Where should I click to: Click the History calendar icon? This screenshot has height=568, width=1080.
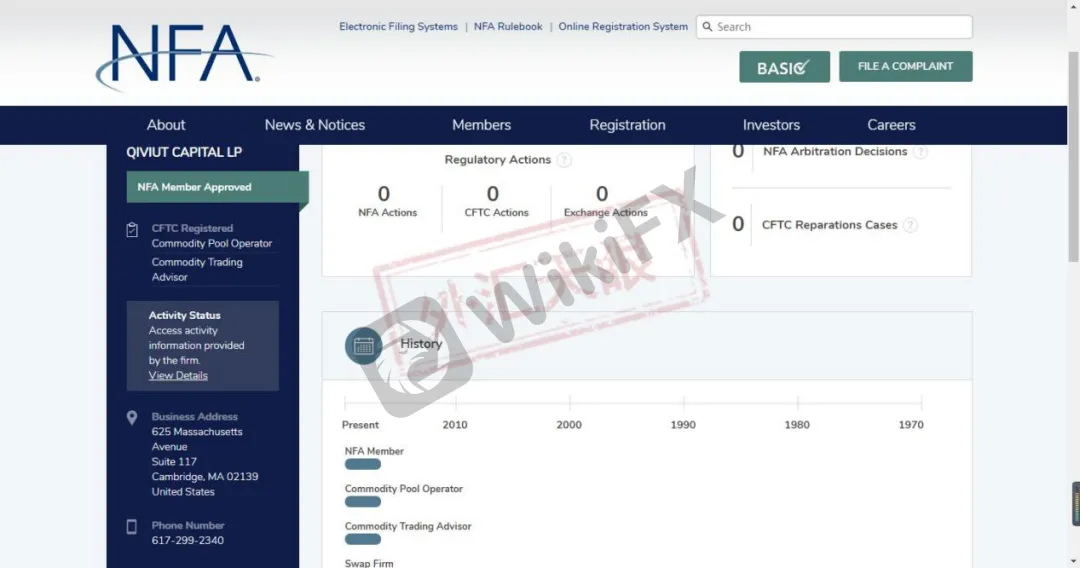click(364, 346)
